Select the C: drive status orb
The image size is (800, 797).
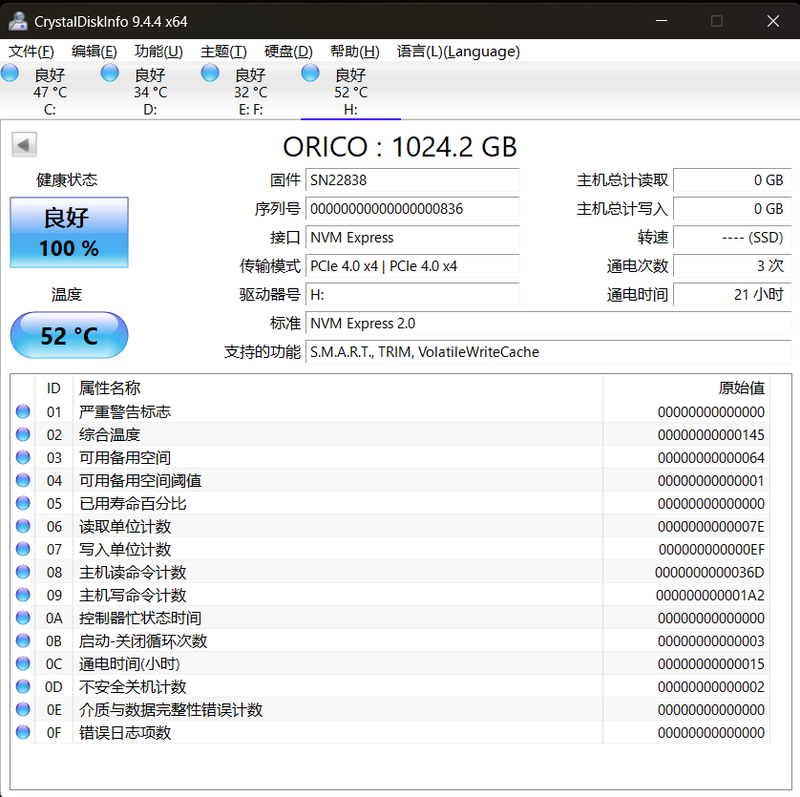(10, 73)
